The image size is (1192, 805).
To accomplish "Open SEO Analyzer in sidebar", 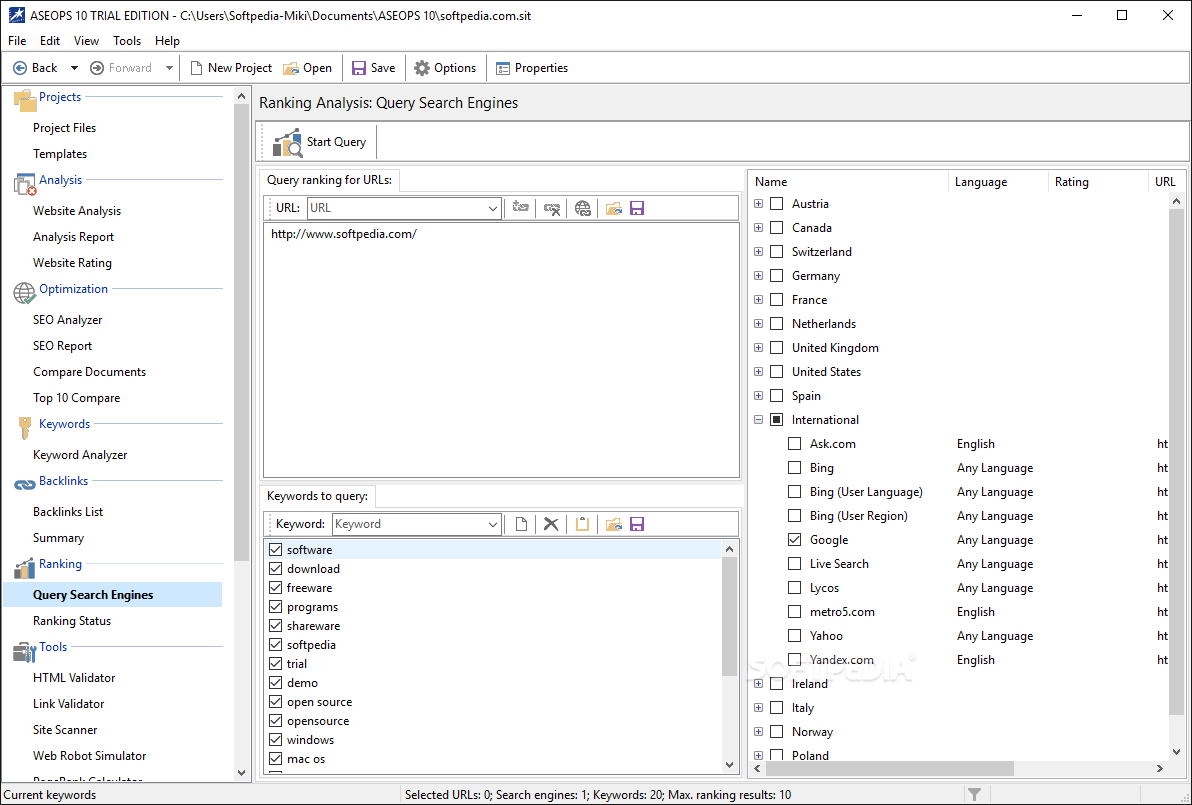I will [68, 320].
